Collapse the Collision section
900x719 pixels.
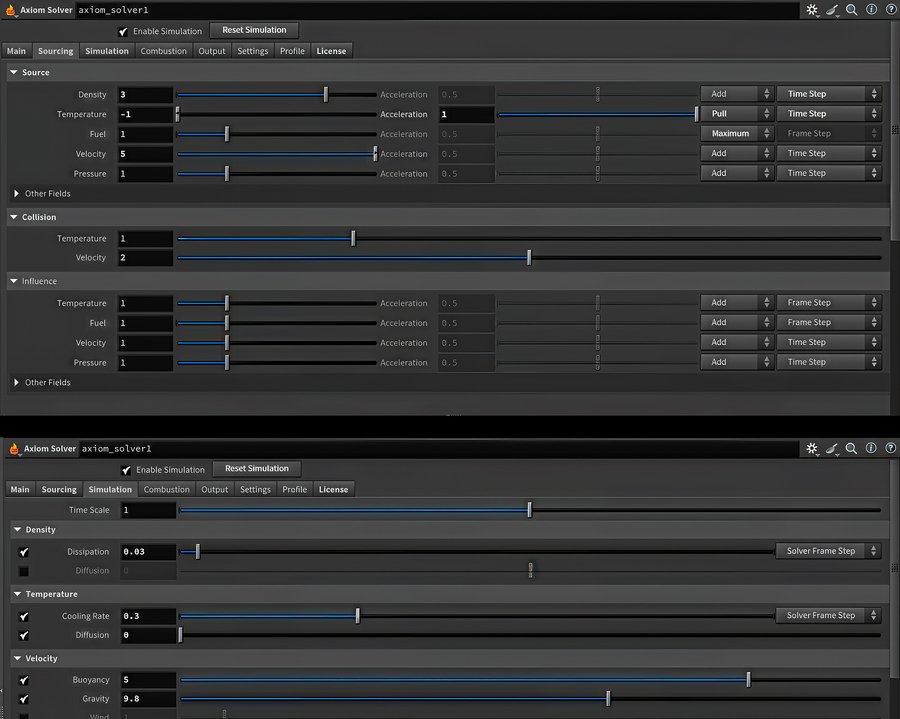coord(14,217)
